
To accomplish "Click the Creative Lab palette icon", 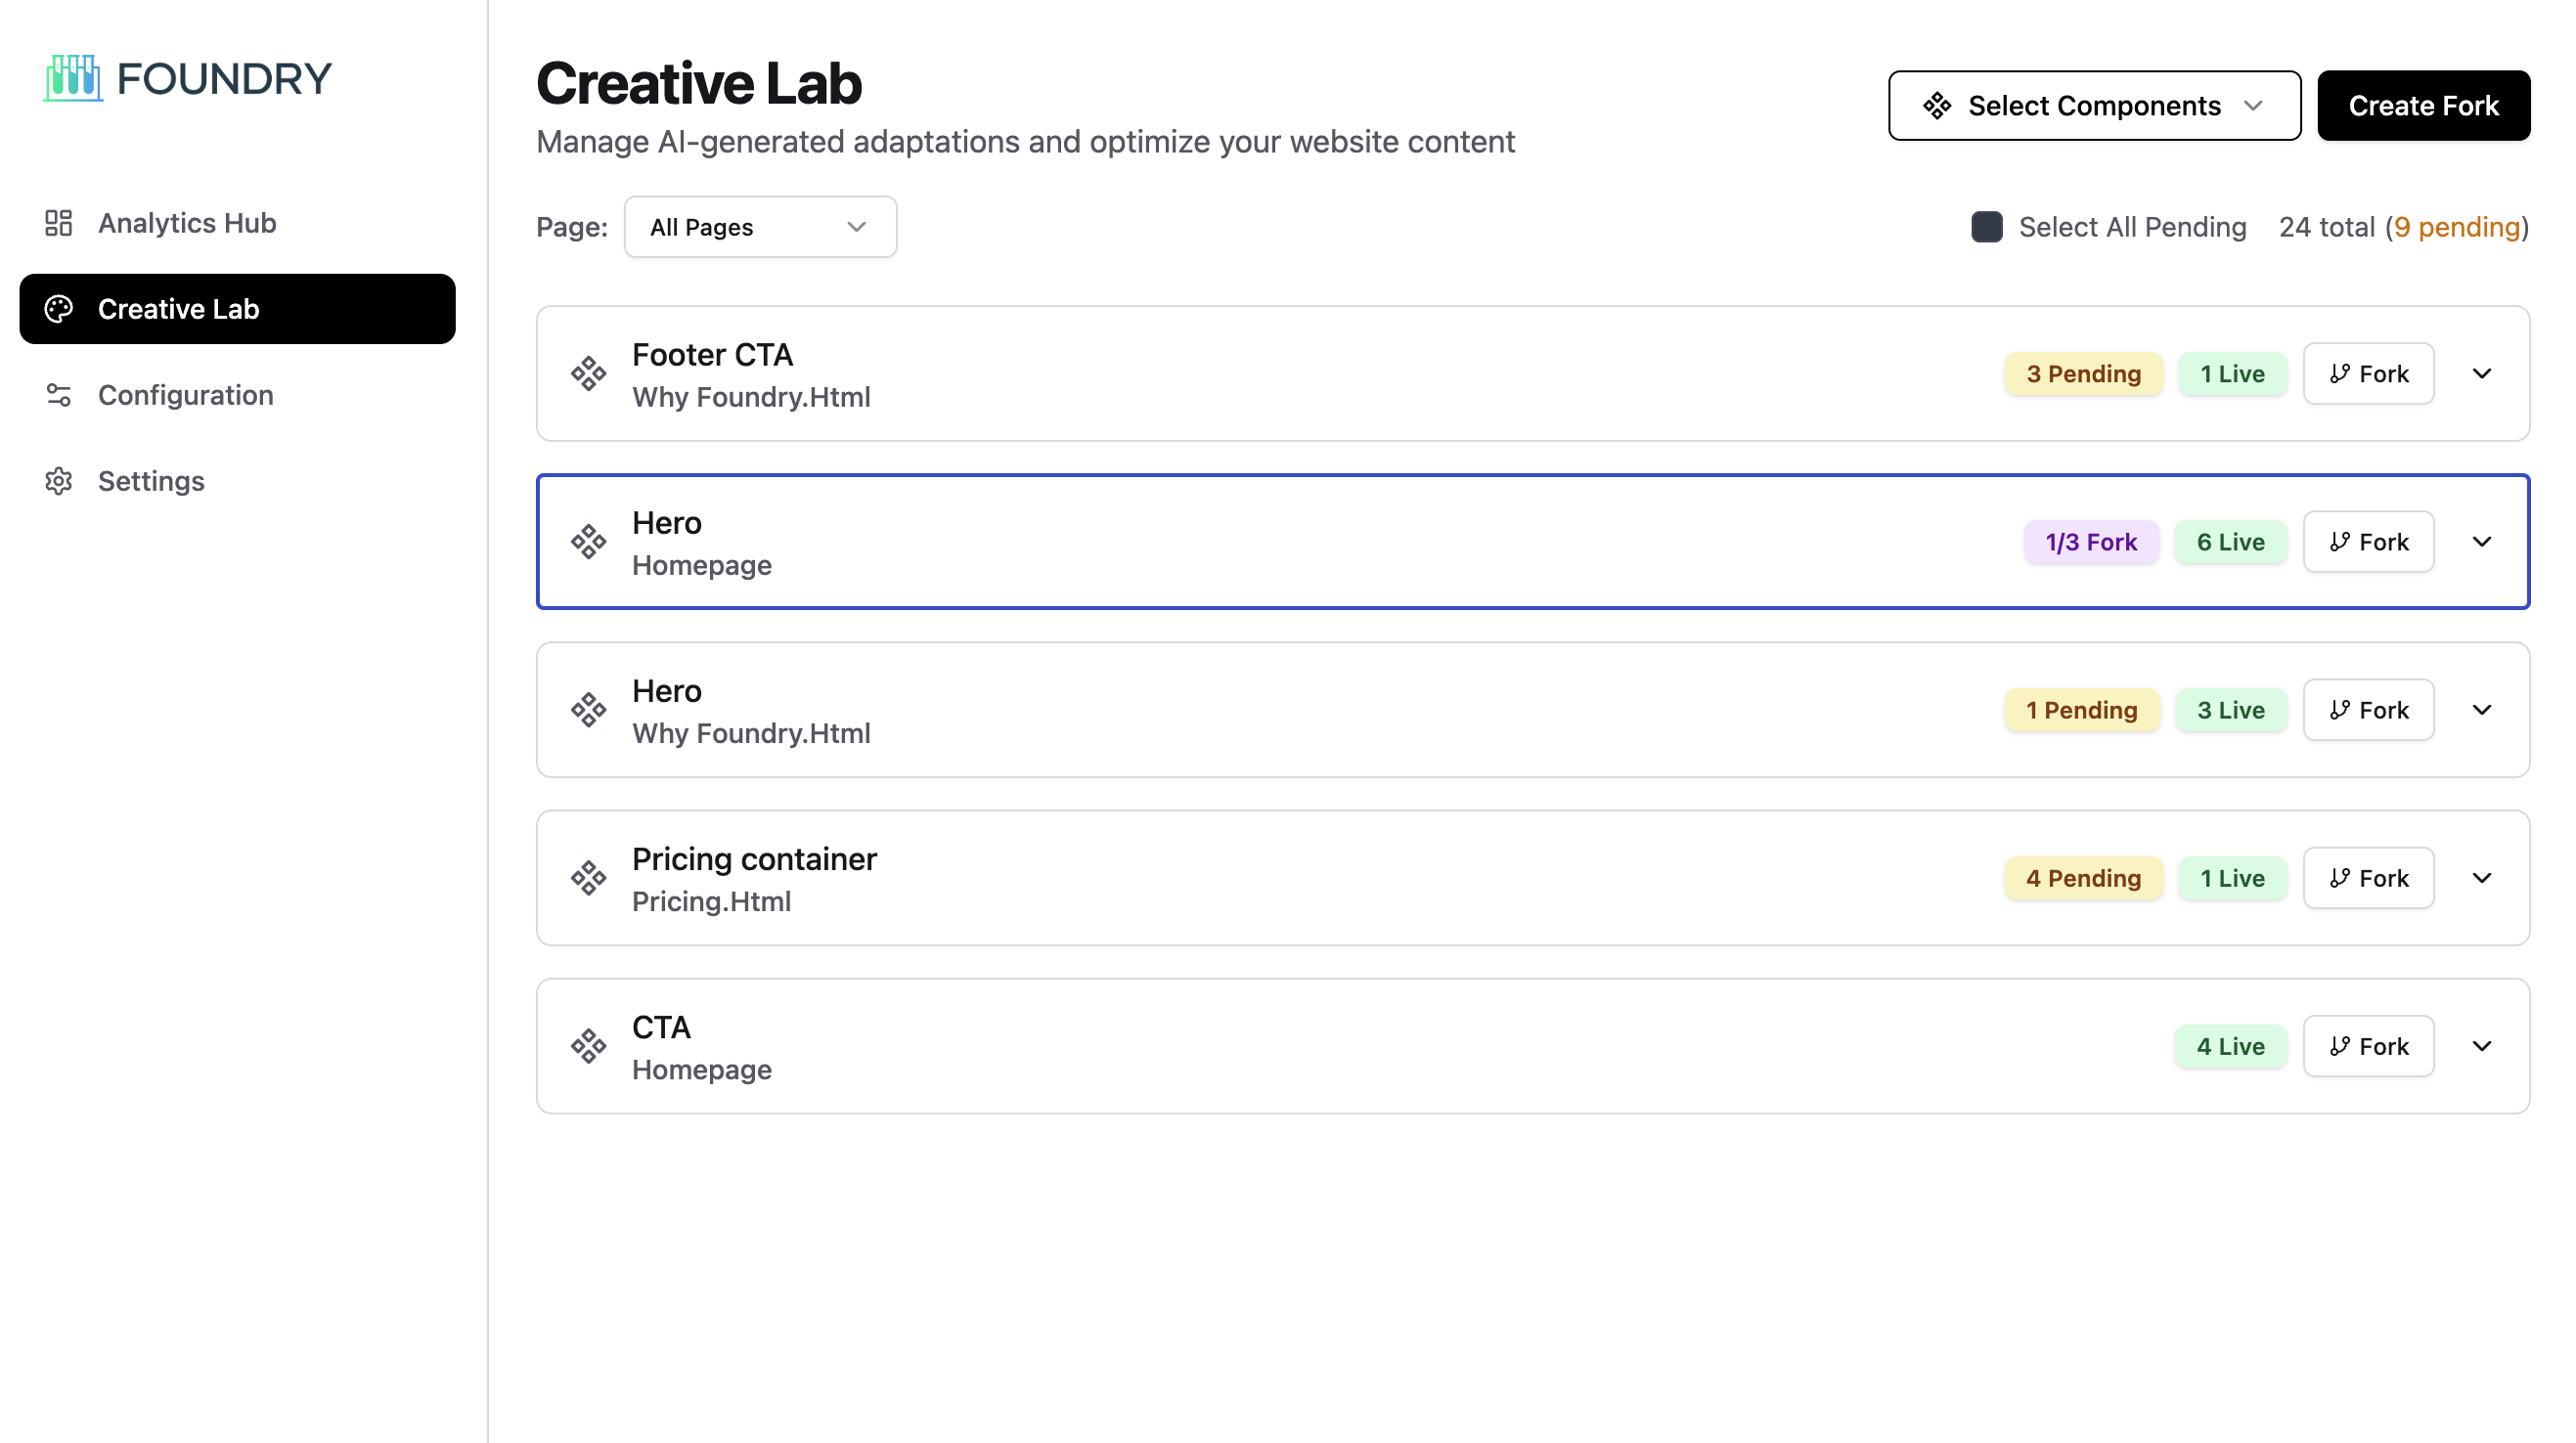I will click(x=59, y=309).
